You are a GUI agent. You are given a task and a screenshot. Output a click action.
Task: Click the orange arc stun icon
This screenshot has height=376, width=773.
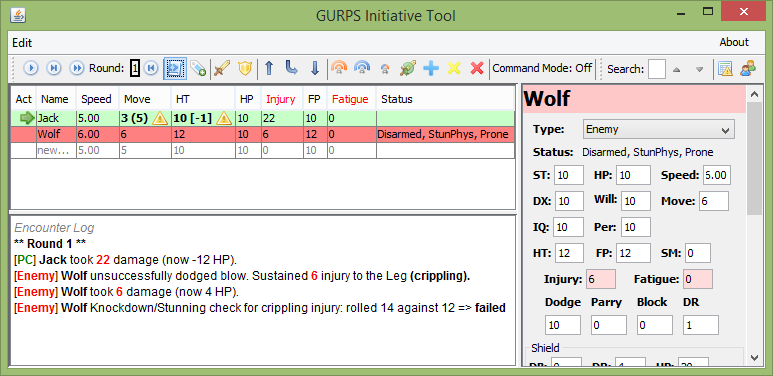[339, 68]
